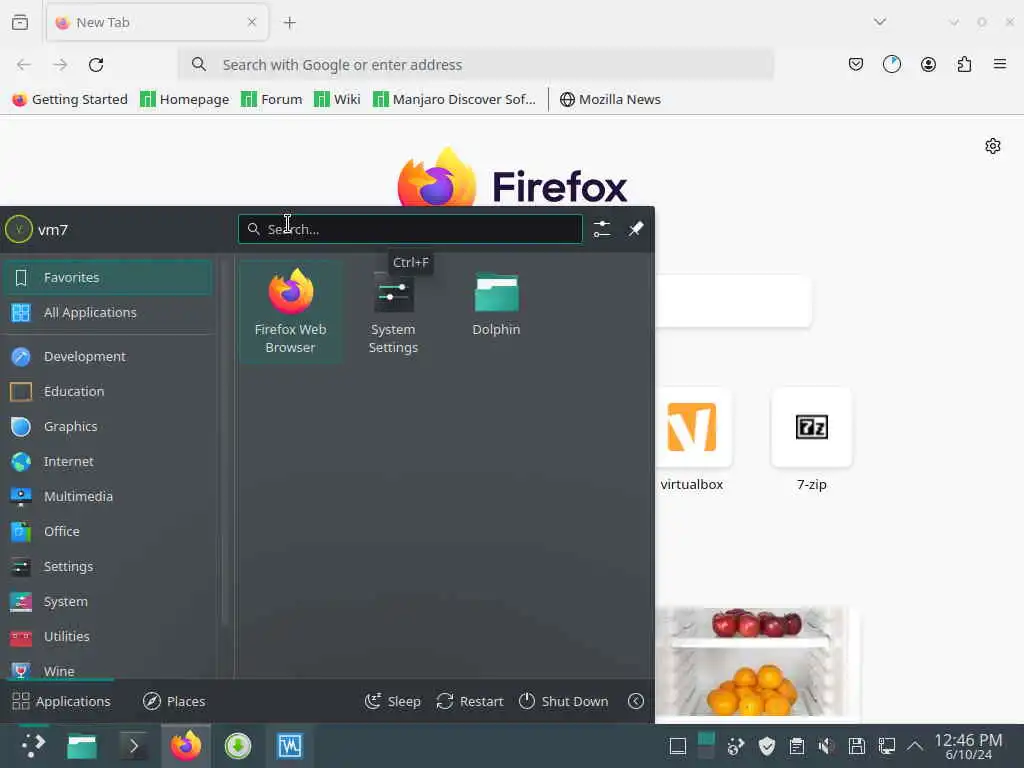Click Firefox address search bar

coord(477,65)
